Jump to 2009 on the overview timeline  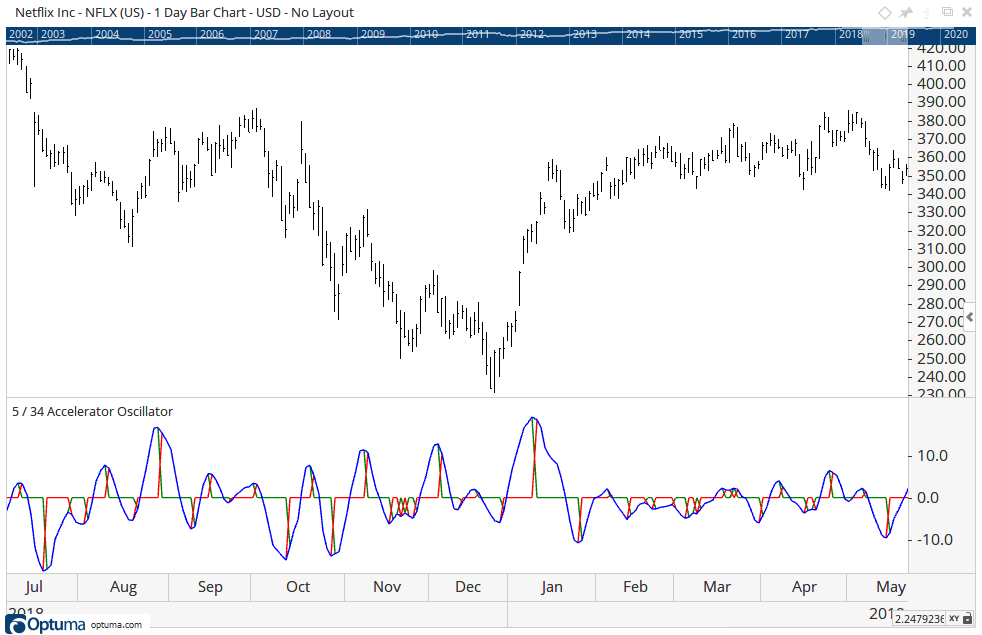373,34
